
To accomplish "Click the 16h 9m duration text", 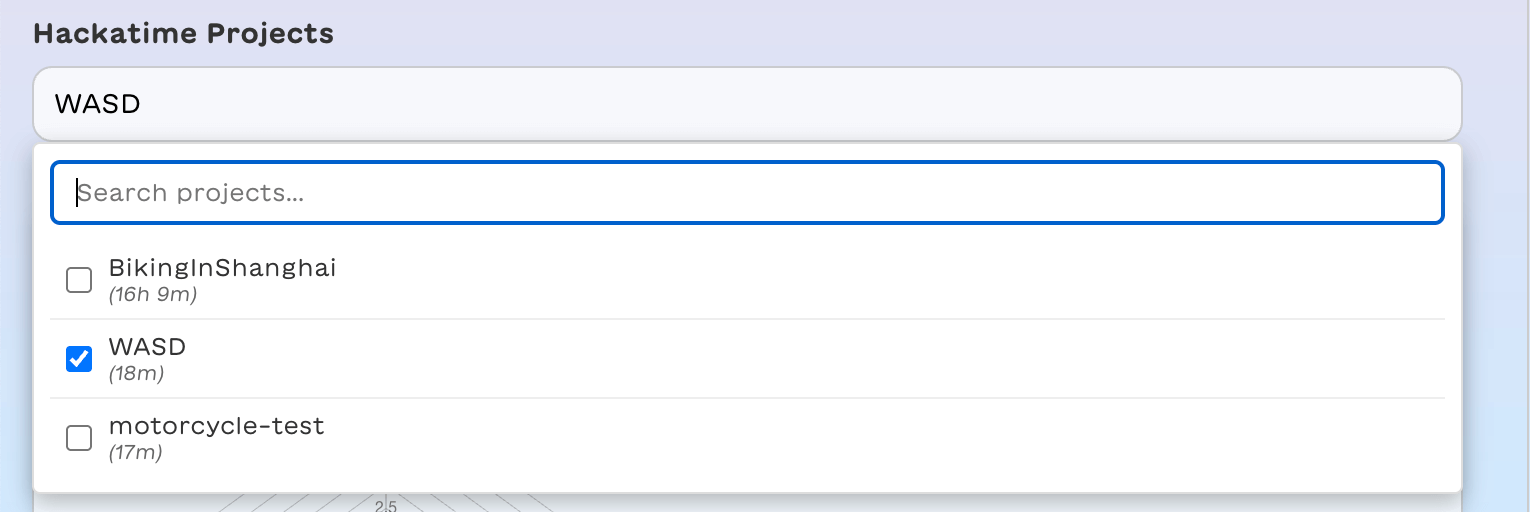I will point(153,295).
